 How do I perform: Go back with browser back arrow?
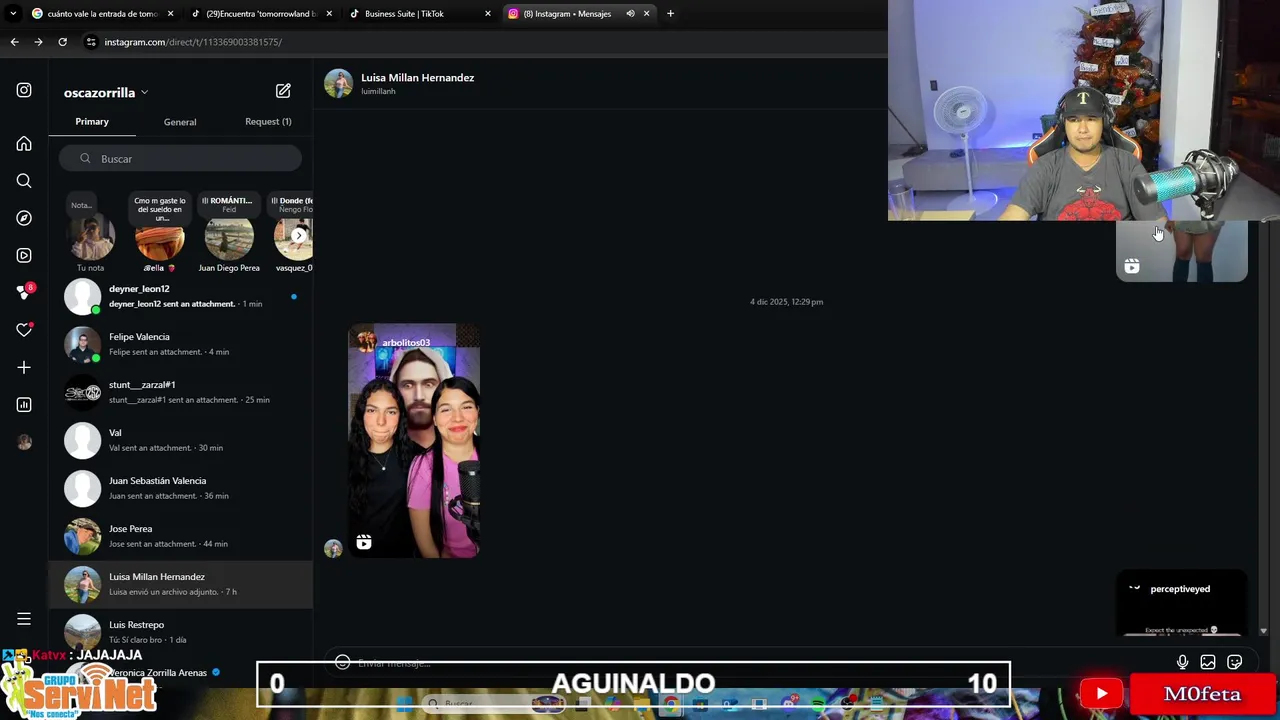[14, 42]
